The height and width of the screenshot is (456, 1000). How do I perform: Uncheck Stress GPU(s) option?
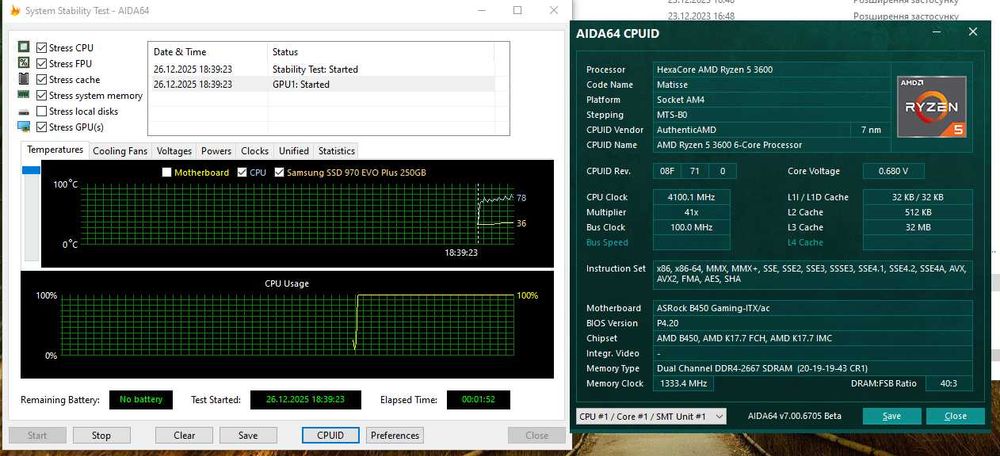[x=41, y=127]
